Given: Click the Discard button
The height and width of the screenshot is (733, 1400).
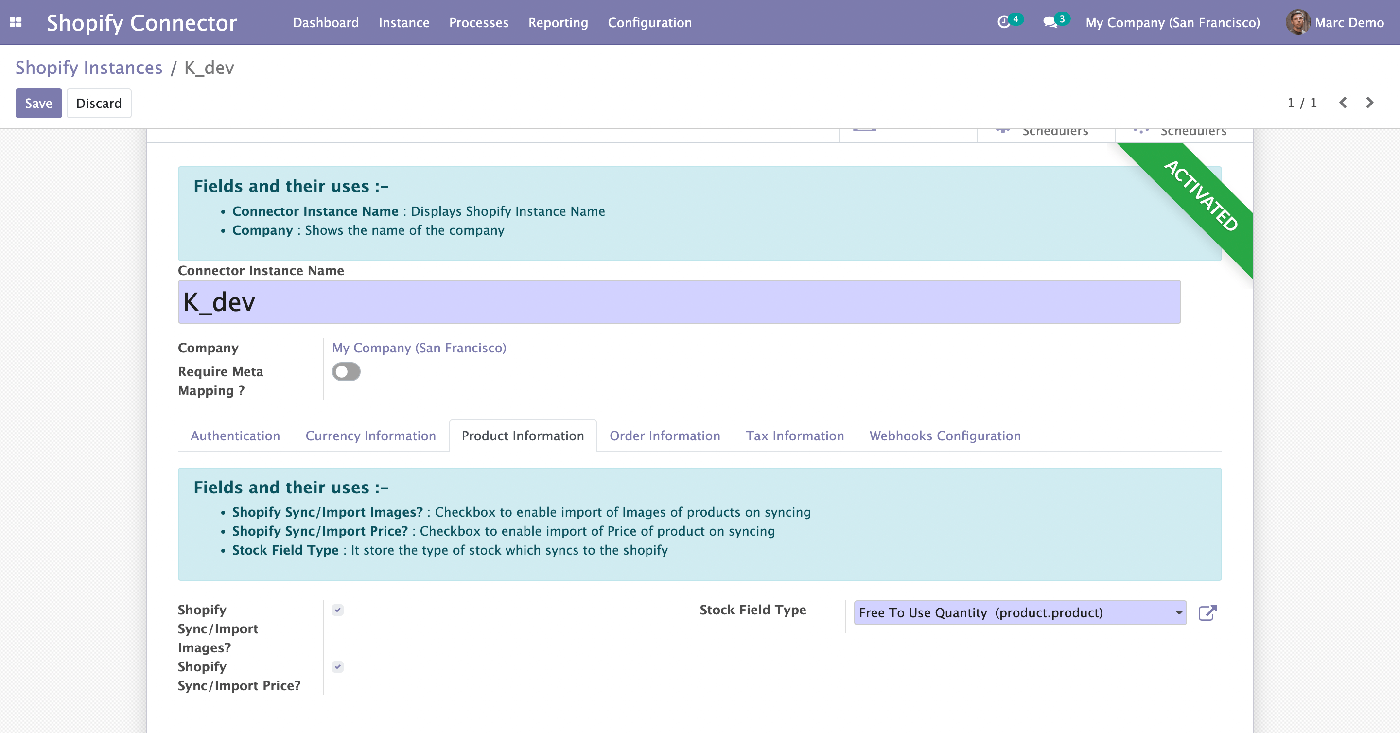Looking at the screenshot, I should (x=99, y=103).
